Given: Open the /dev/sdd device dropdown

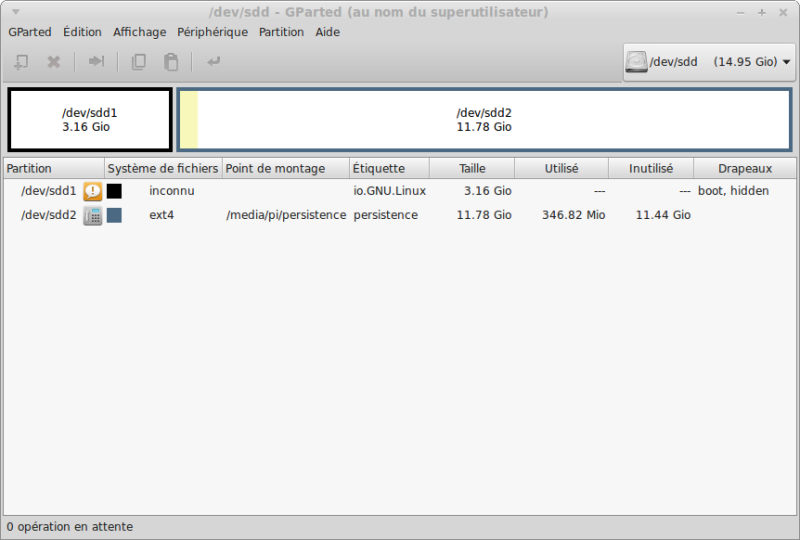Looking at the screenshot, I should pyautogui.click(x=709, y=62).
